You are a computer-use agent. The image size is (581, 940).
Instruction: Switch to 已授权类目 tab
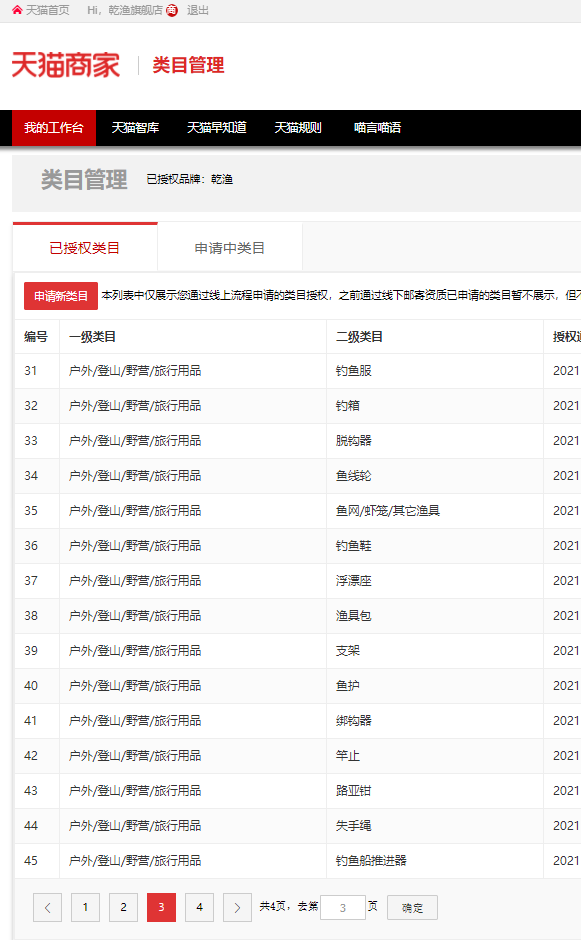[85, 248]
